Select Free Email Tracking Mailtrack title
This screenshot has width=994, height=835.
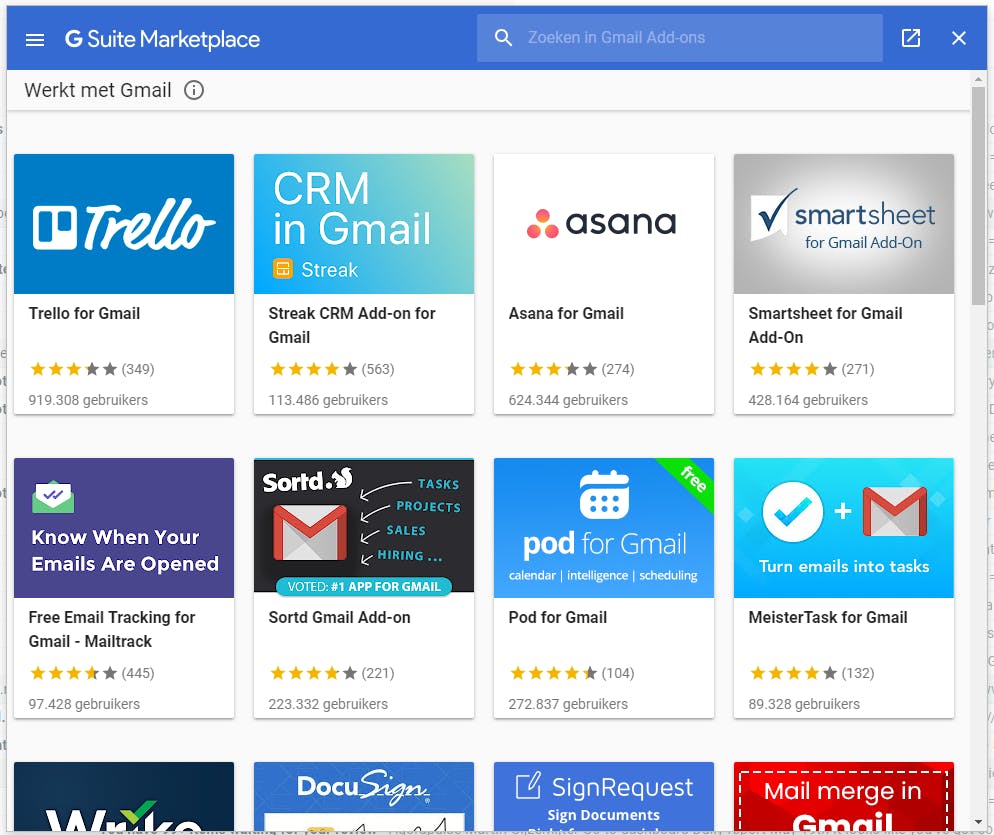112,629
